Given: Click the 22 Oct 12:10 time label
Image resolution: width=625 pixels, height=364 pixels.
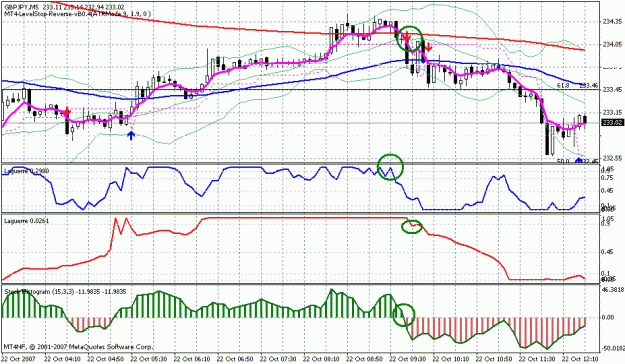Looking at the screenshot, I should pyautogui.click(x=581, y=359).
